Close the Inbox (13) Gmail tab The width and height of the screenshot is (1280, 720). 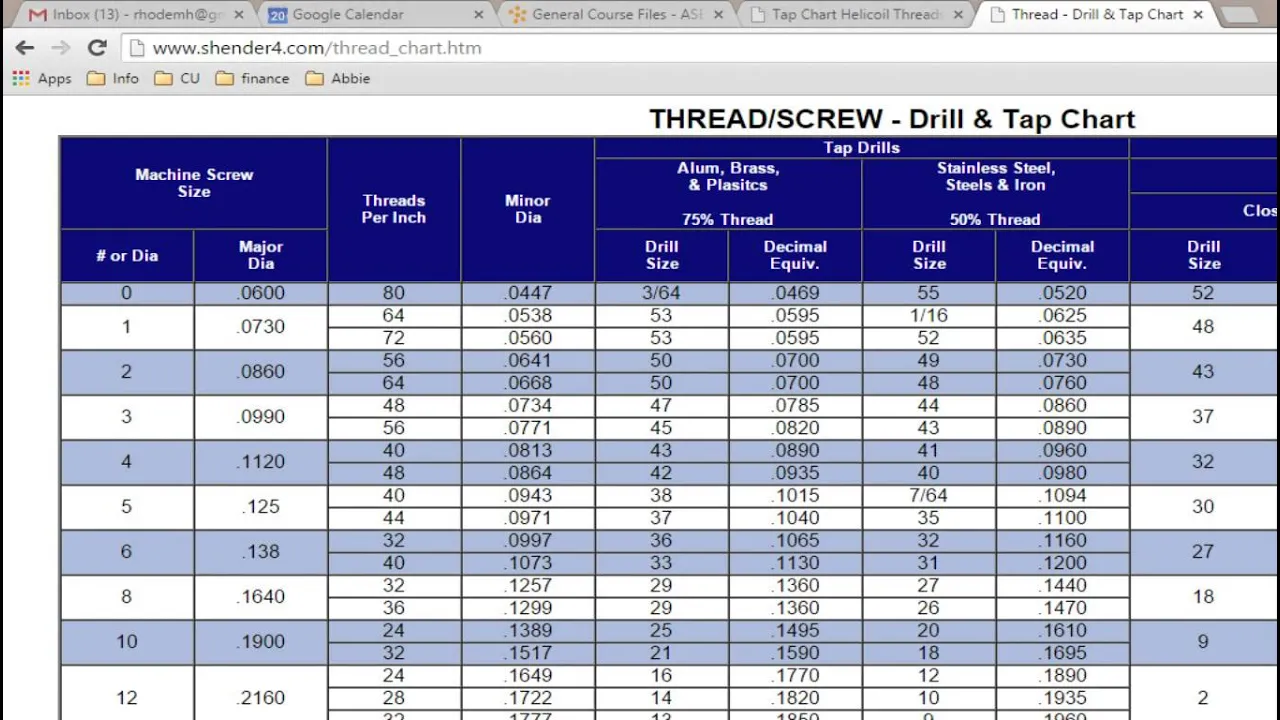239,15
